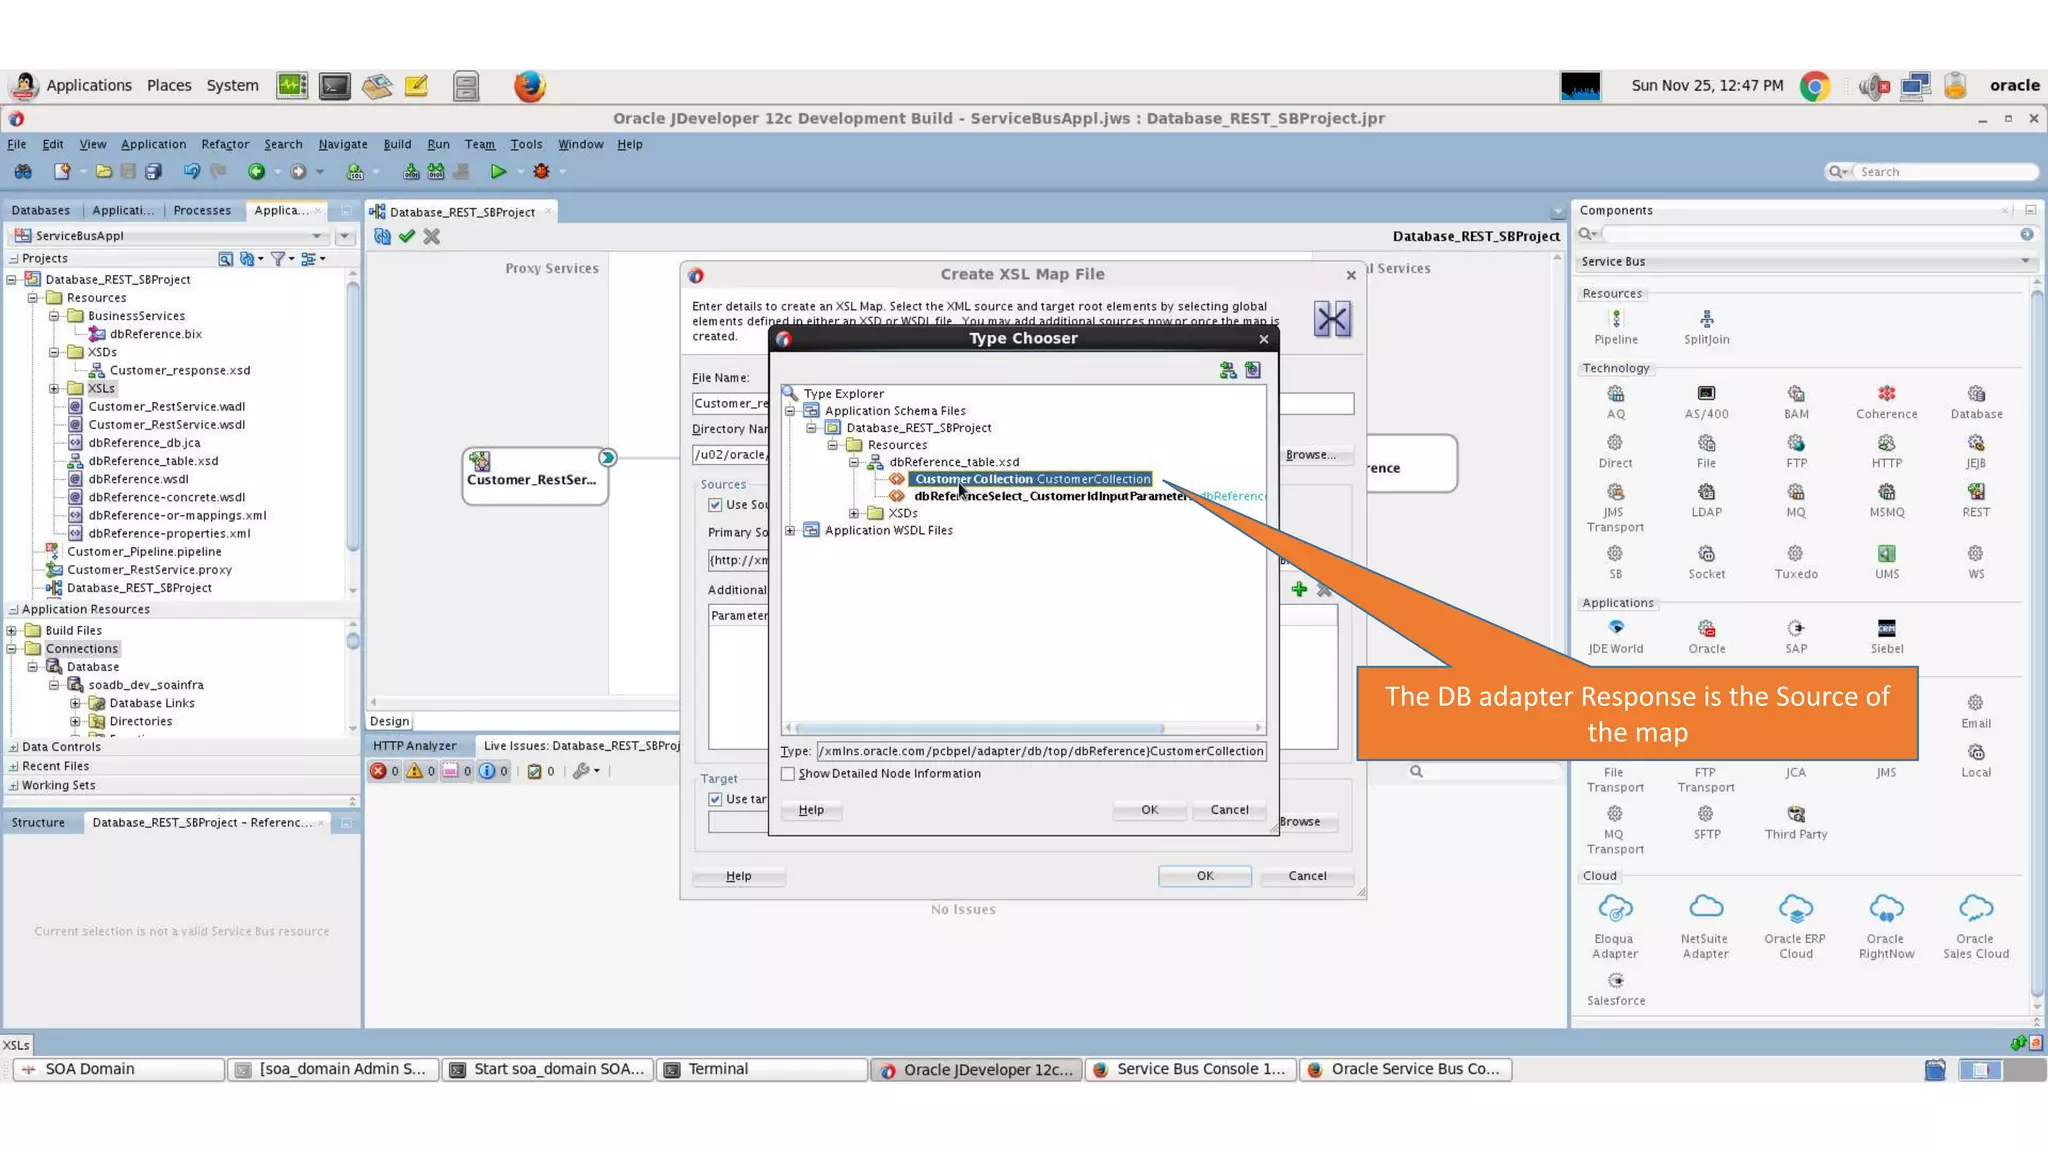Click the green Run toolbar button
This screenshot has width=2048, height=1152.
click(498, 172)
